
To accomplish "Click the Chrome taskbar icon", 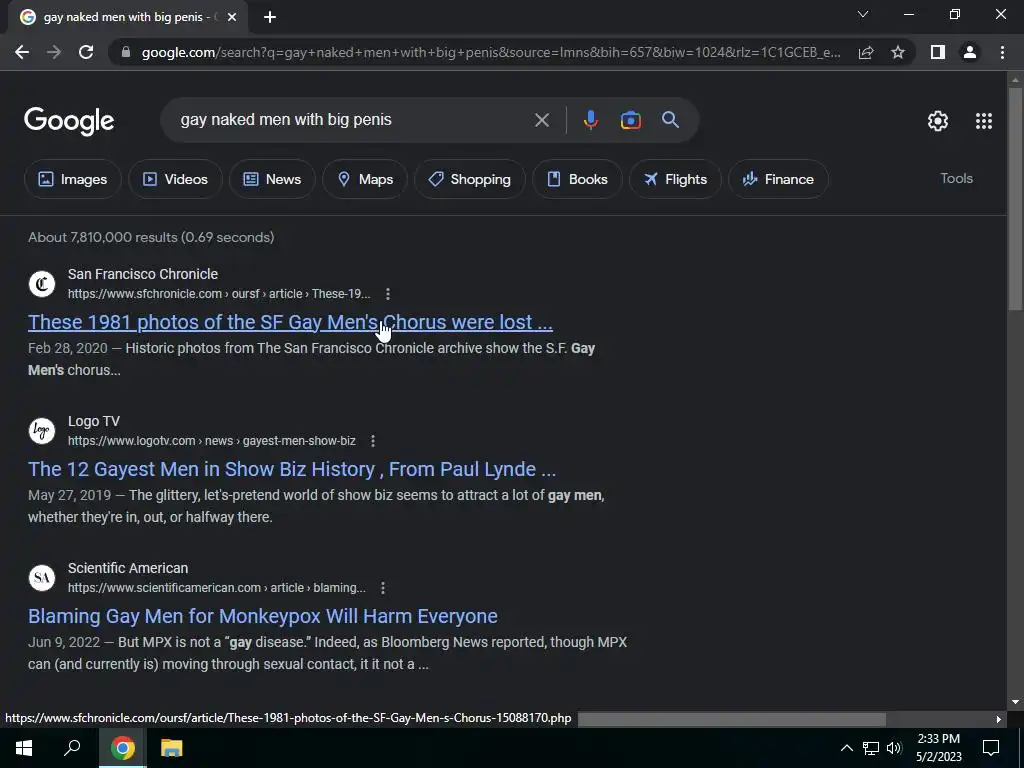I will (122, 748).
